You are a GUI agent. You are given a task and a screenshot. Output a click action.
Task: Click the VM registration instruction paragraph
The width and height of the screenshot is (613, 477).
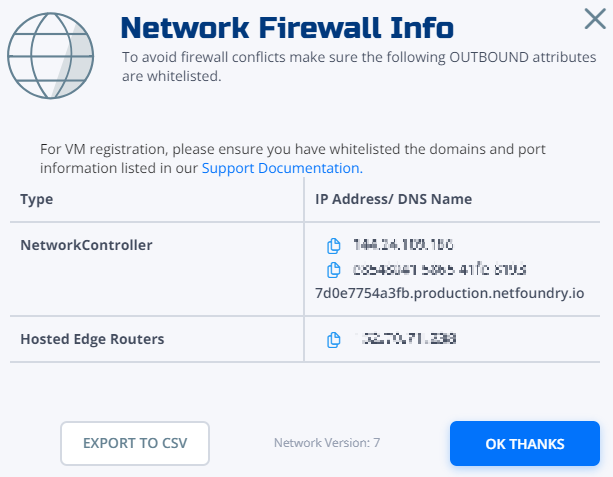292,158
